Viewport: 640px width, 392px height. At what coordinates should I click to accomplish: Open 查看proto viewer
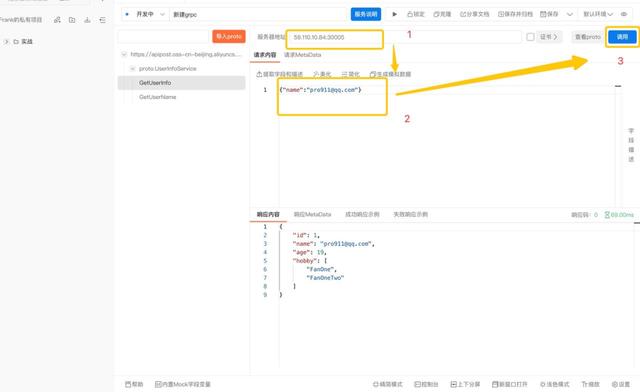(588, 37)
